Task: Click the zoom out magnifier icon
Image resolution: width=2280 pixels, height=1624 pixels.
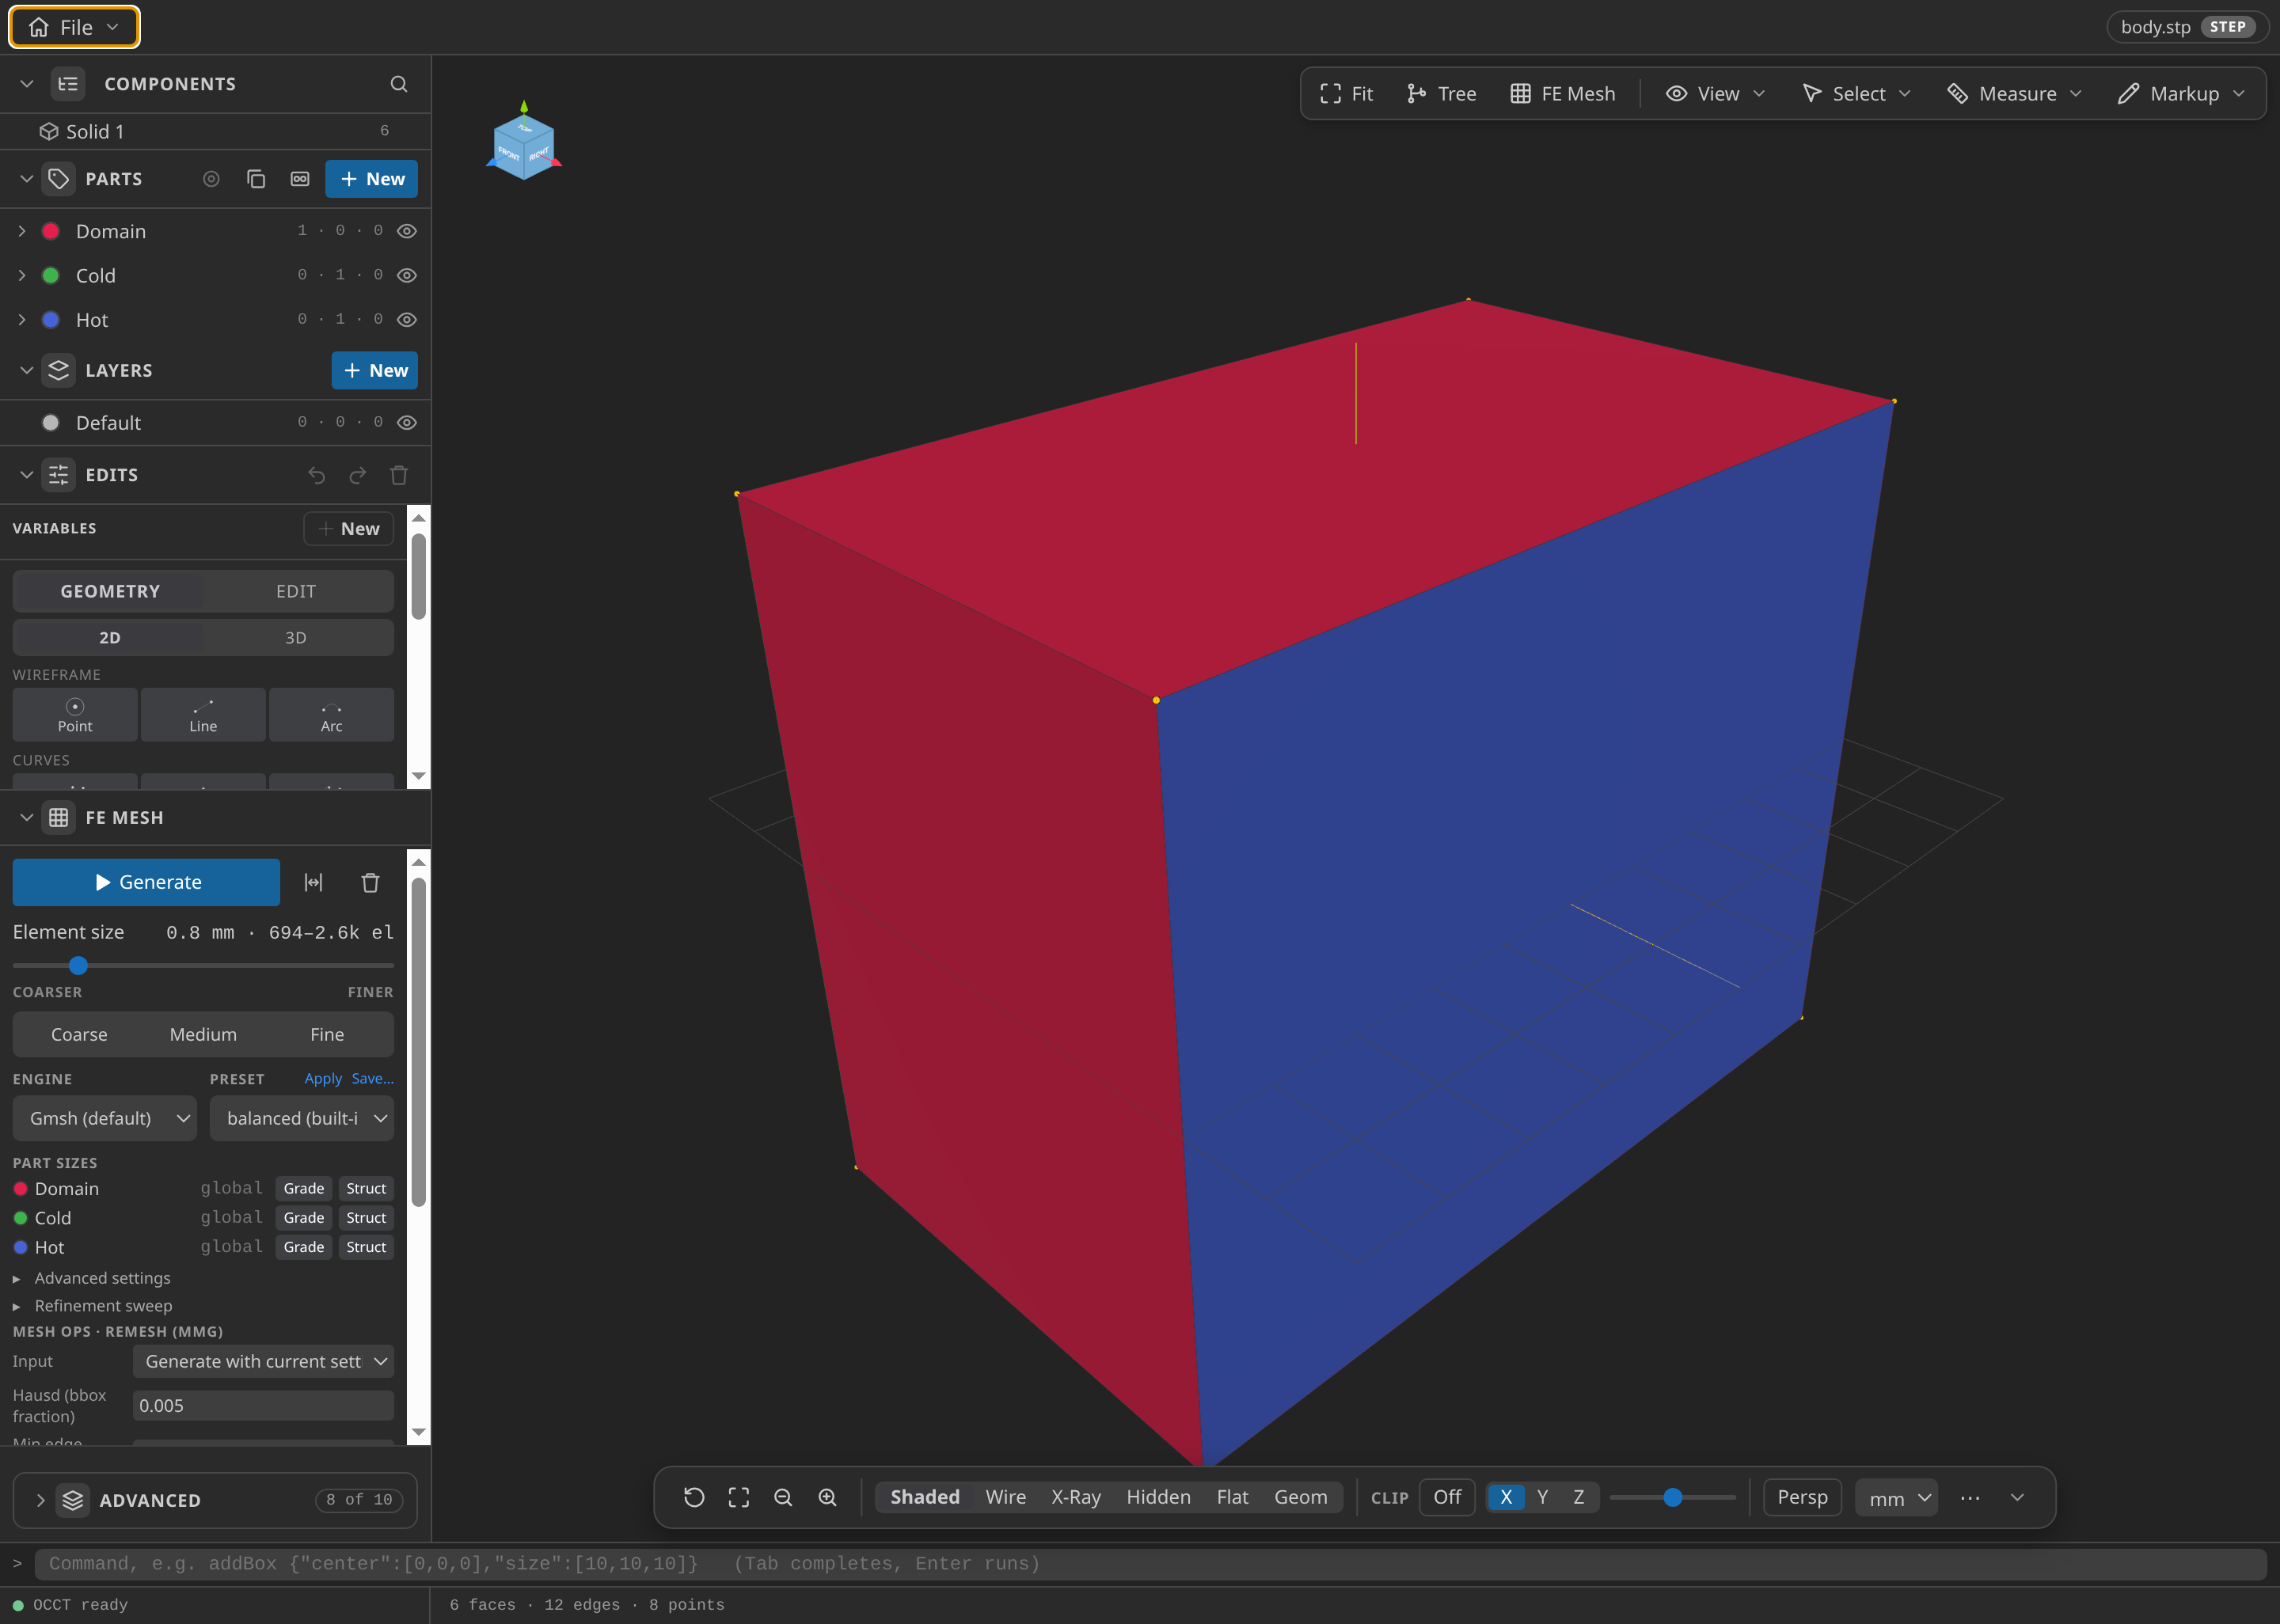Action: [x=783, y=1497]
